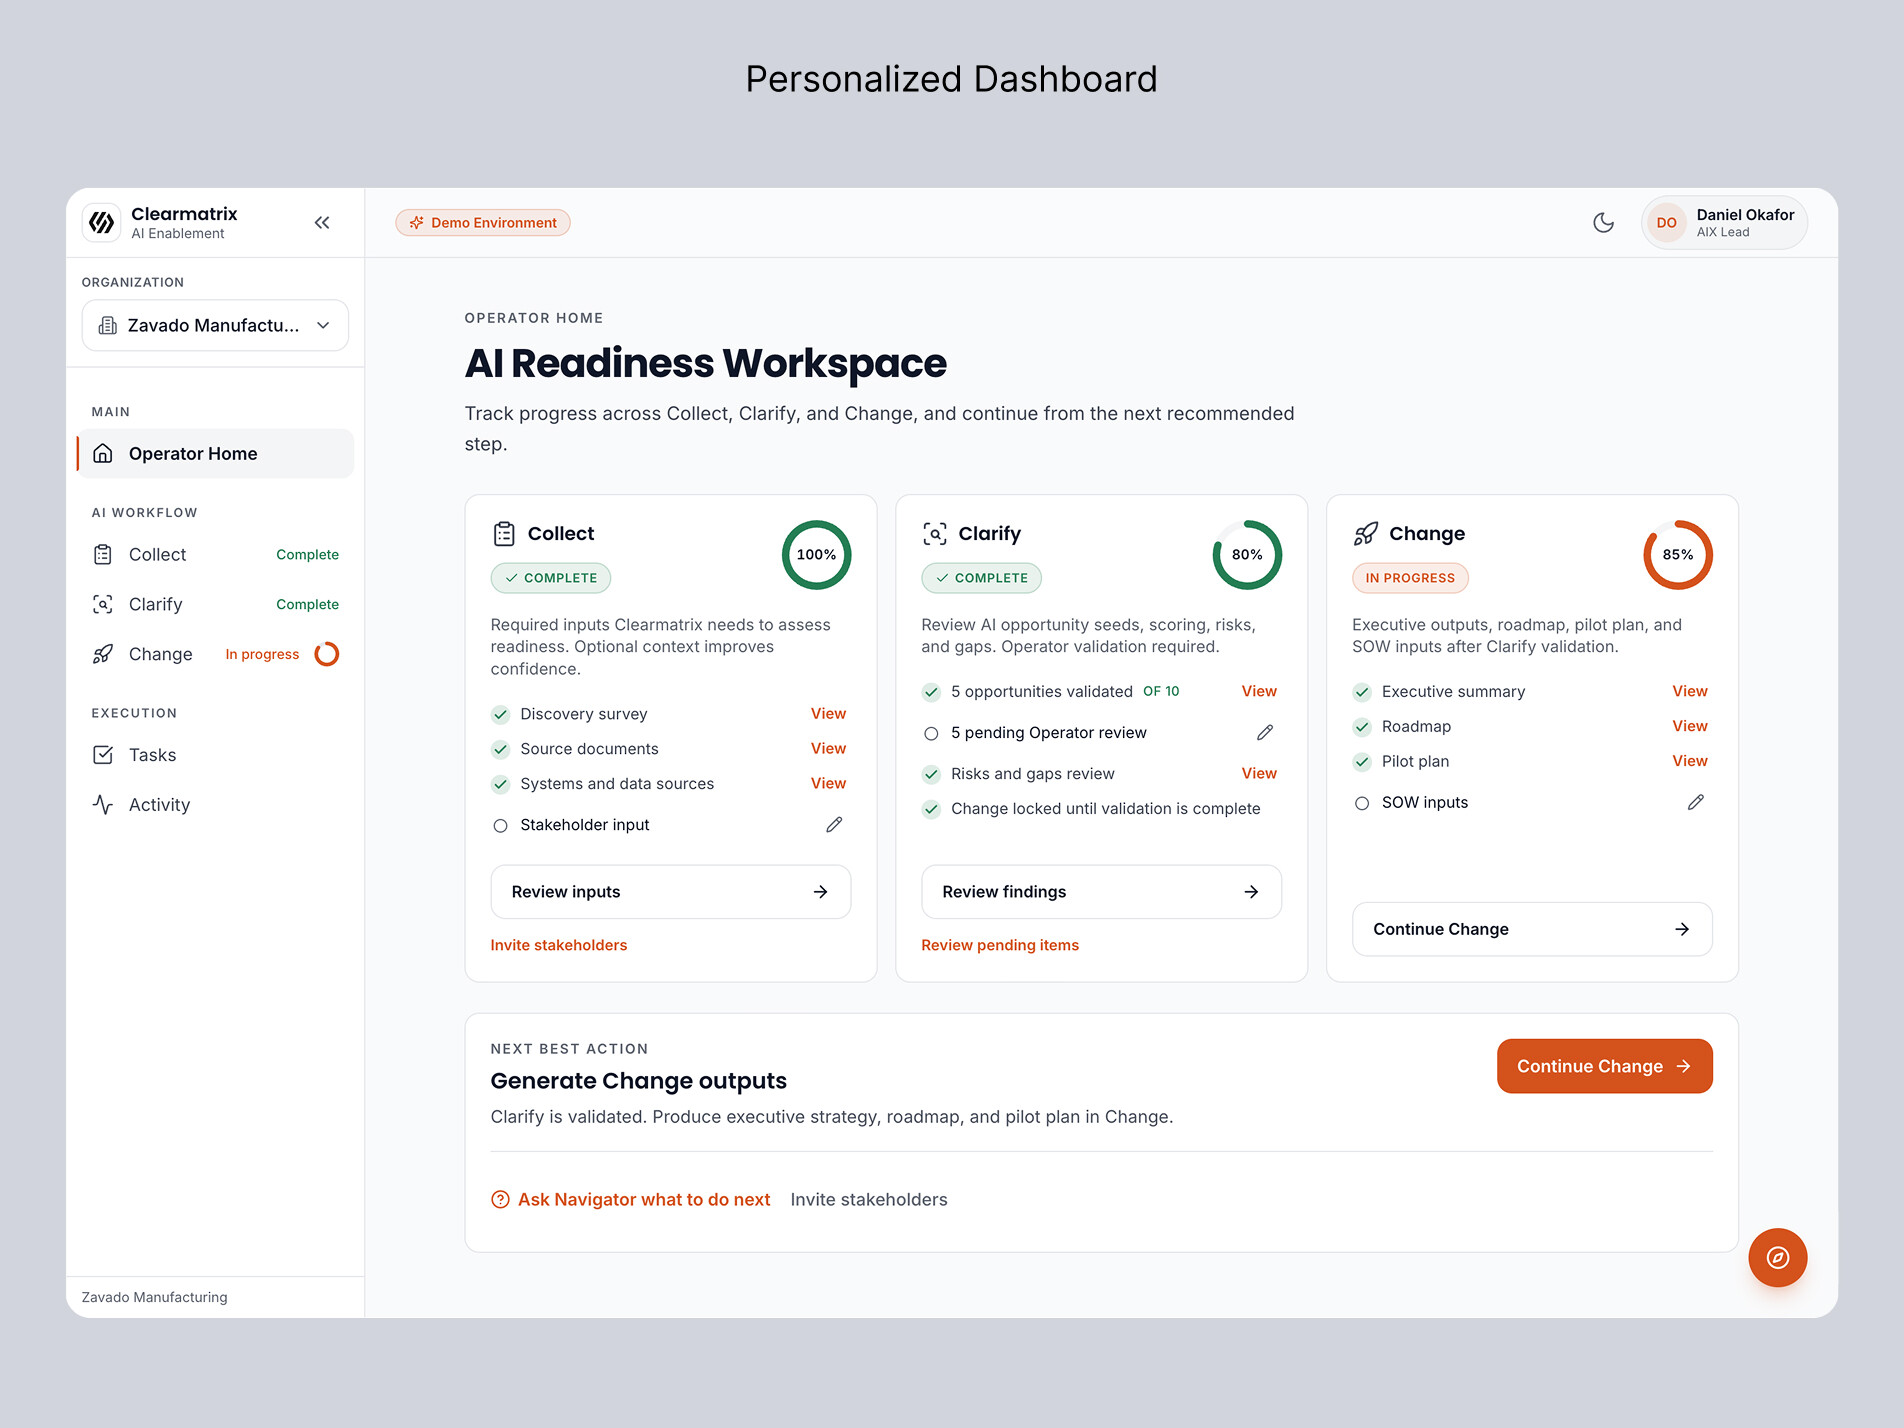Viewport: 1904px width, 1428px height.
Task: Open Activity under Execution
Action: pyautogui.click(x=215, y=805)
